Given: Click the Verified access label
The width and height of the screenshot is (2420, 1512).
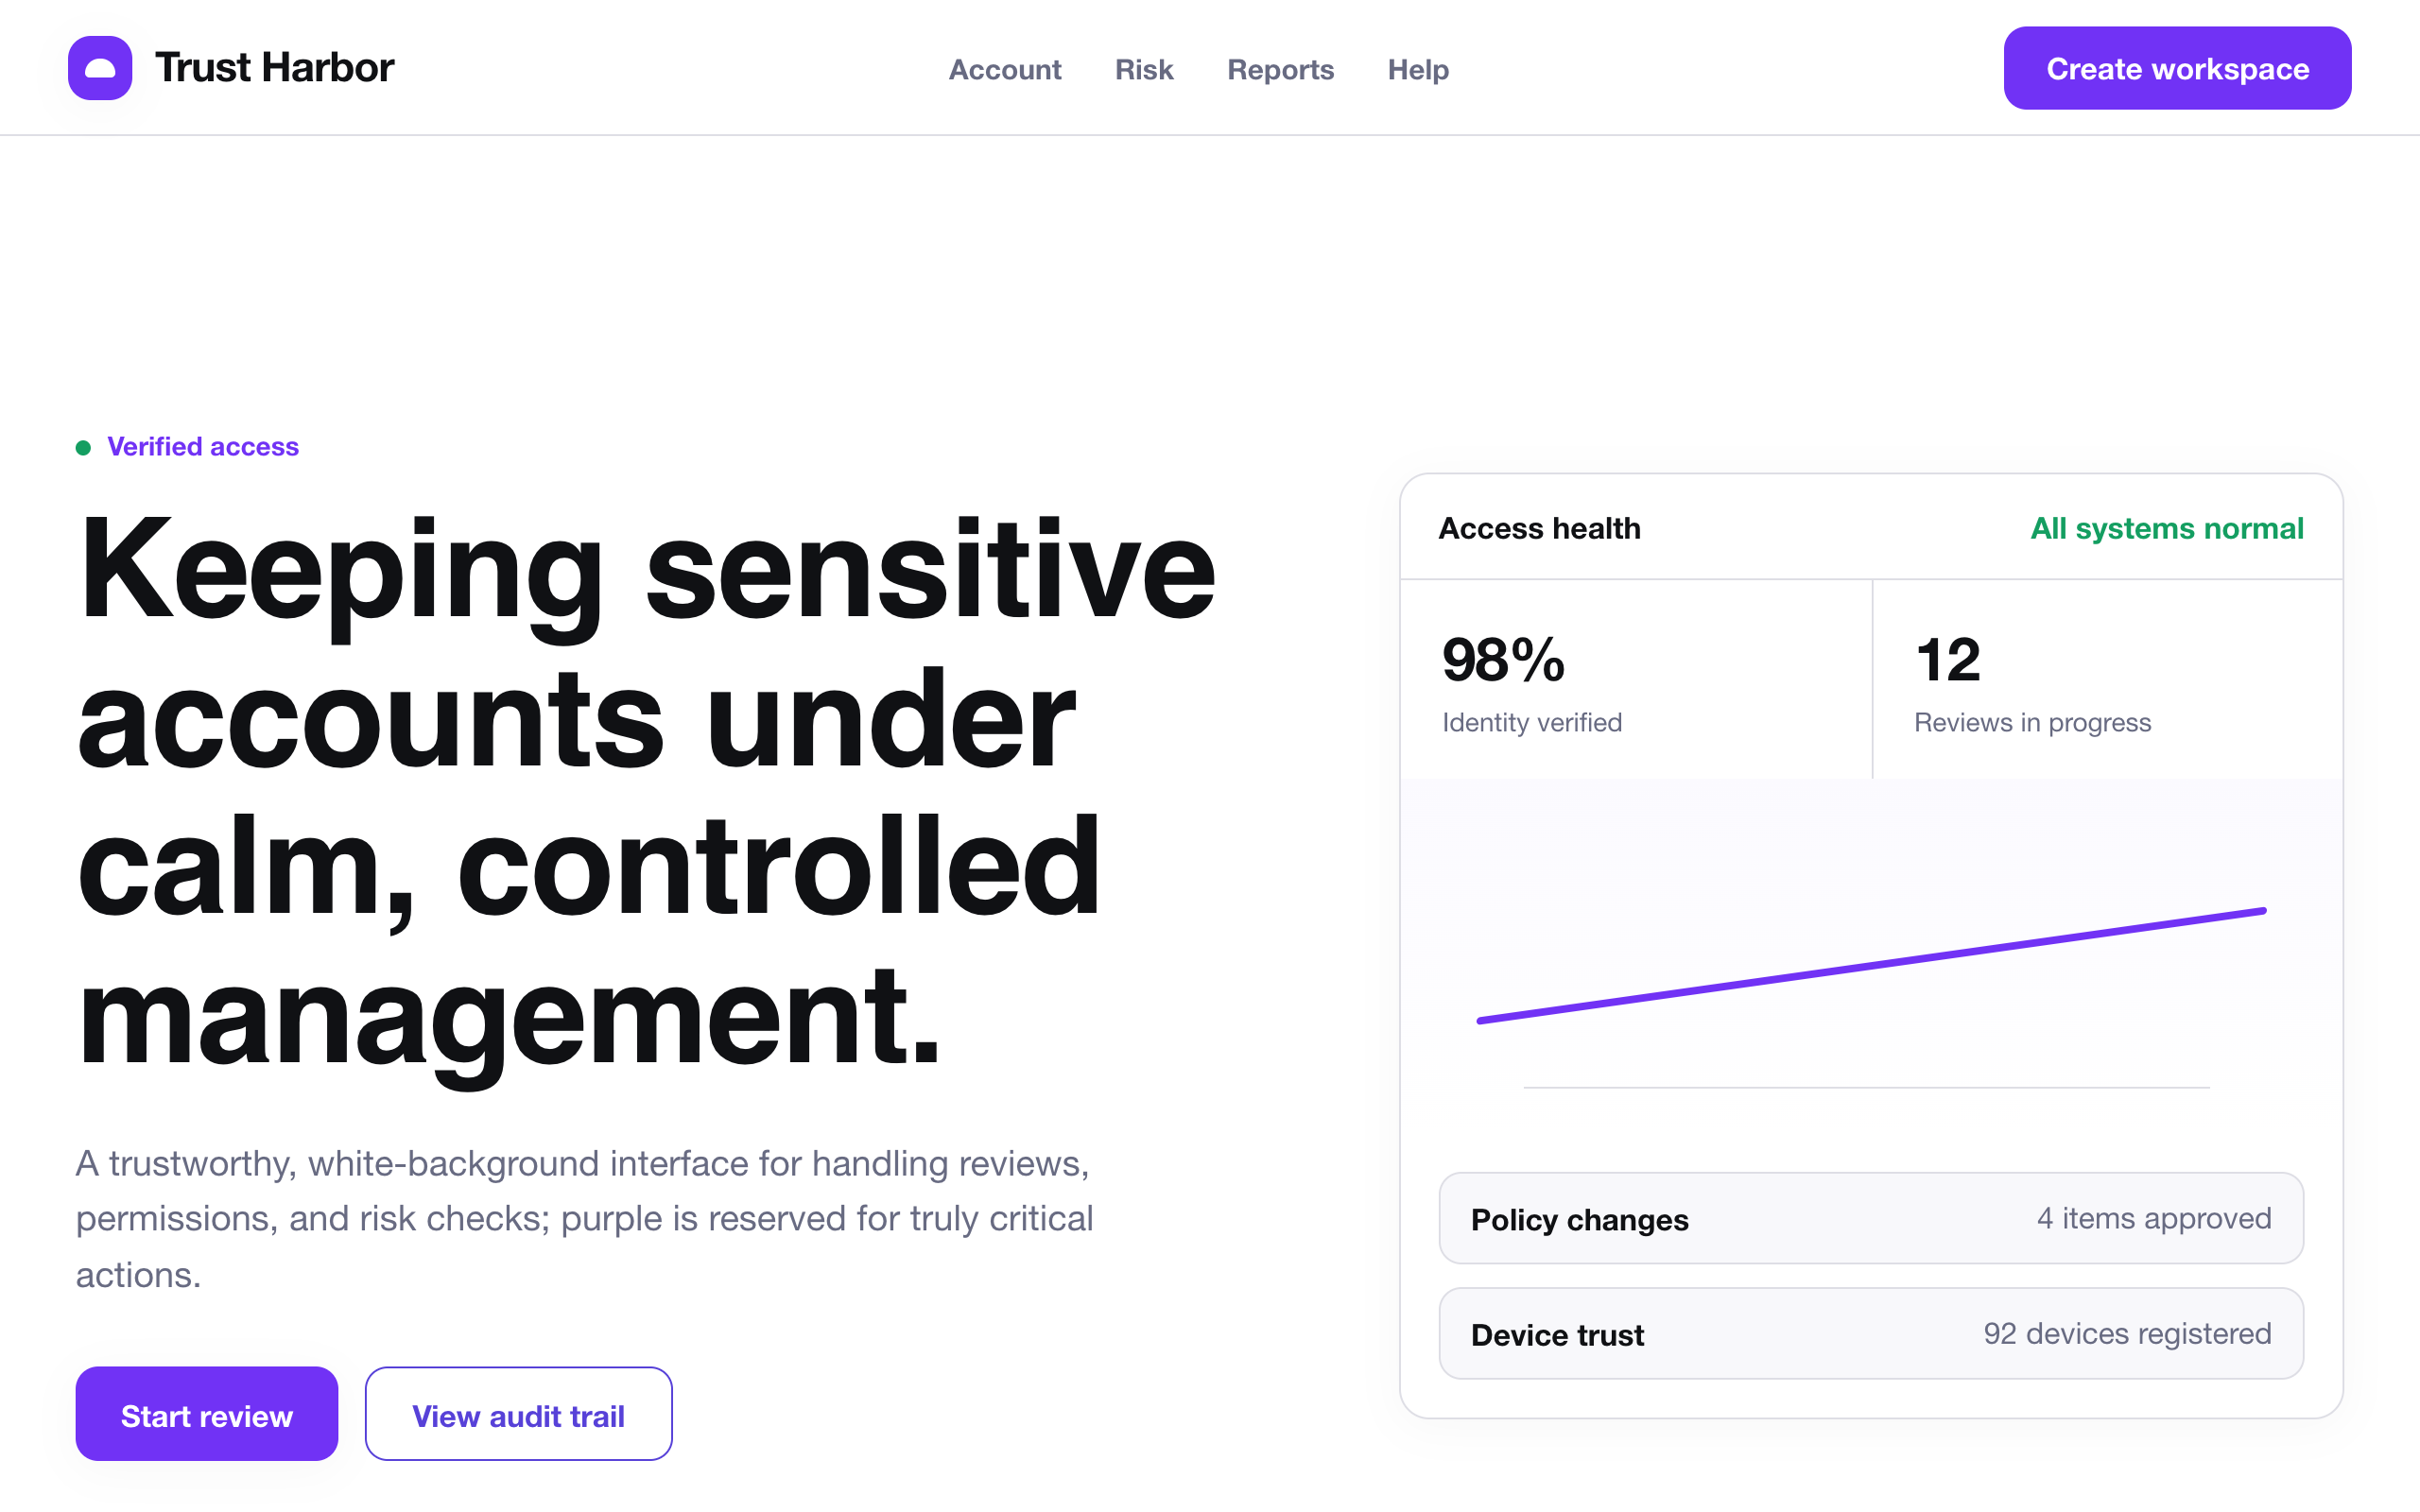Looking at the screenshot, I should point(203,446).
